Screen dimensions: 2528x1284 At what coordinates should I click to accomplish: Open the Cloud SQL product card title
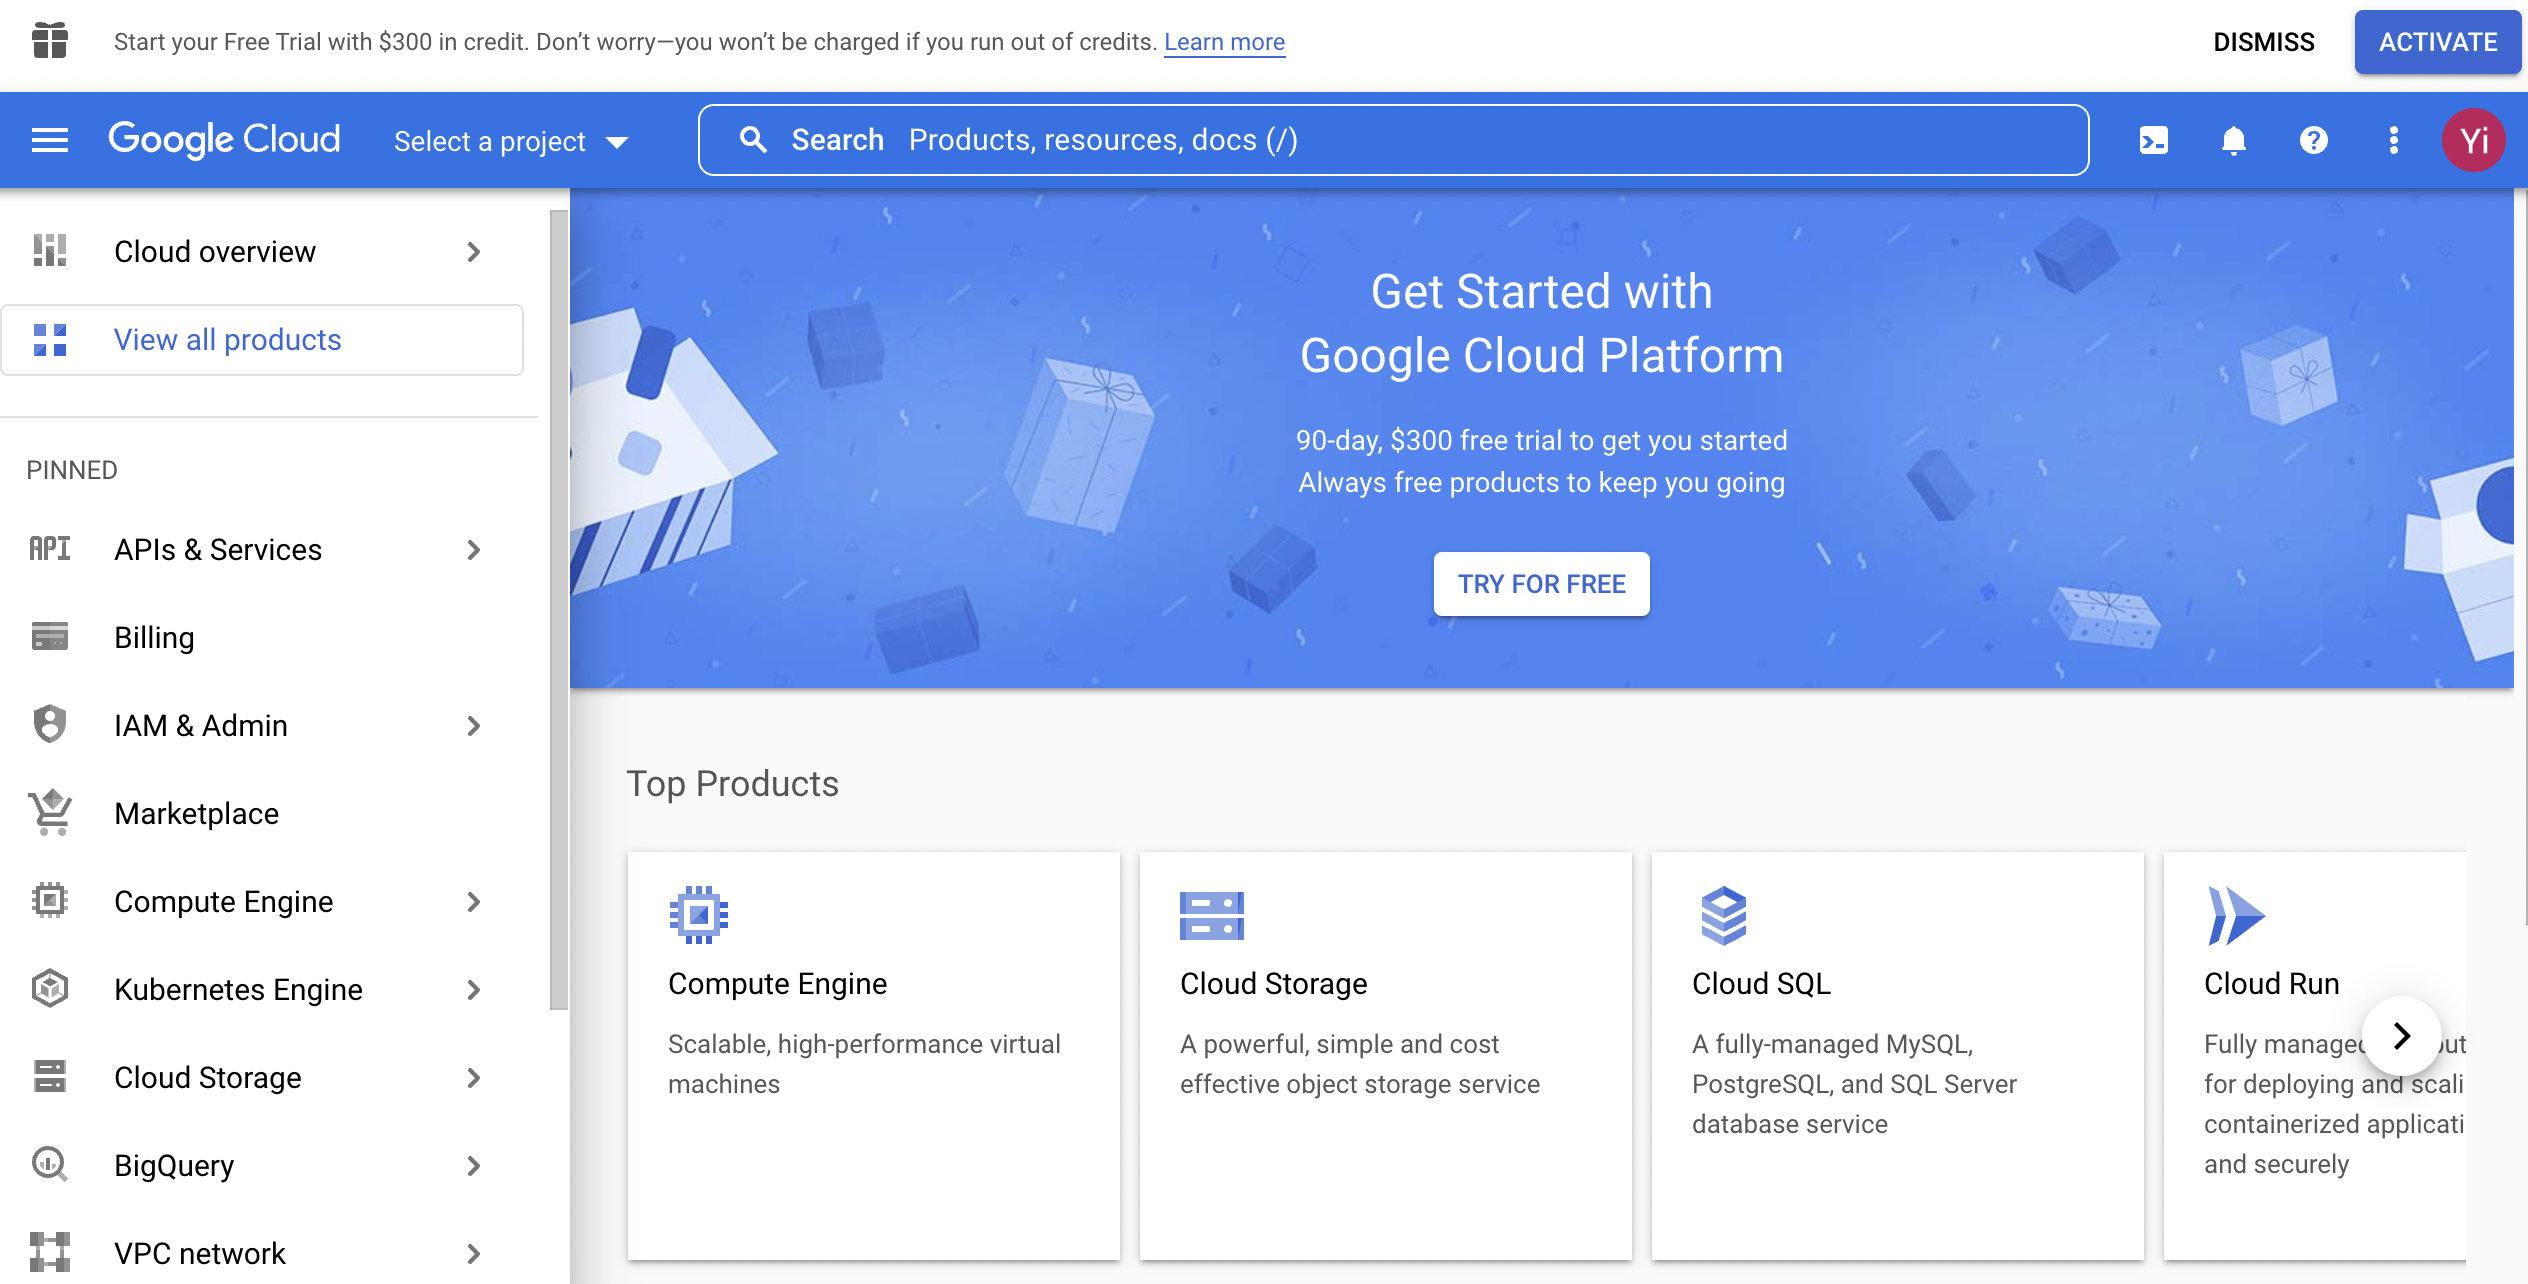(x=1761, y=984)
